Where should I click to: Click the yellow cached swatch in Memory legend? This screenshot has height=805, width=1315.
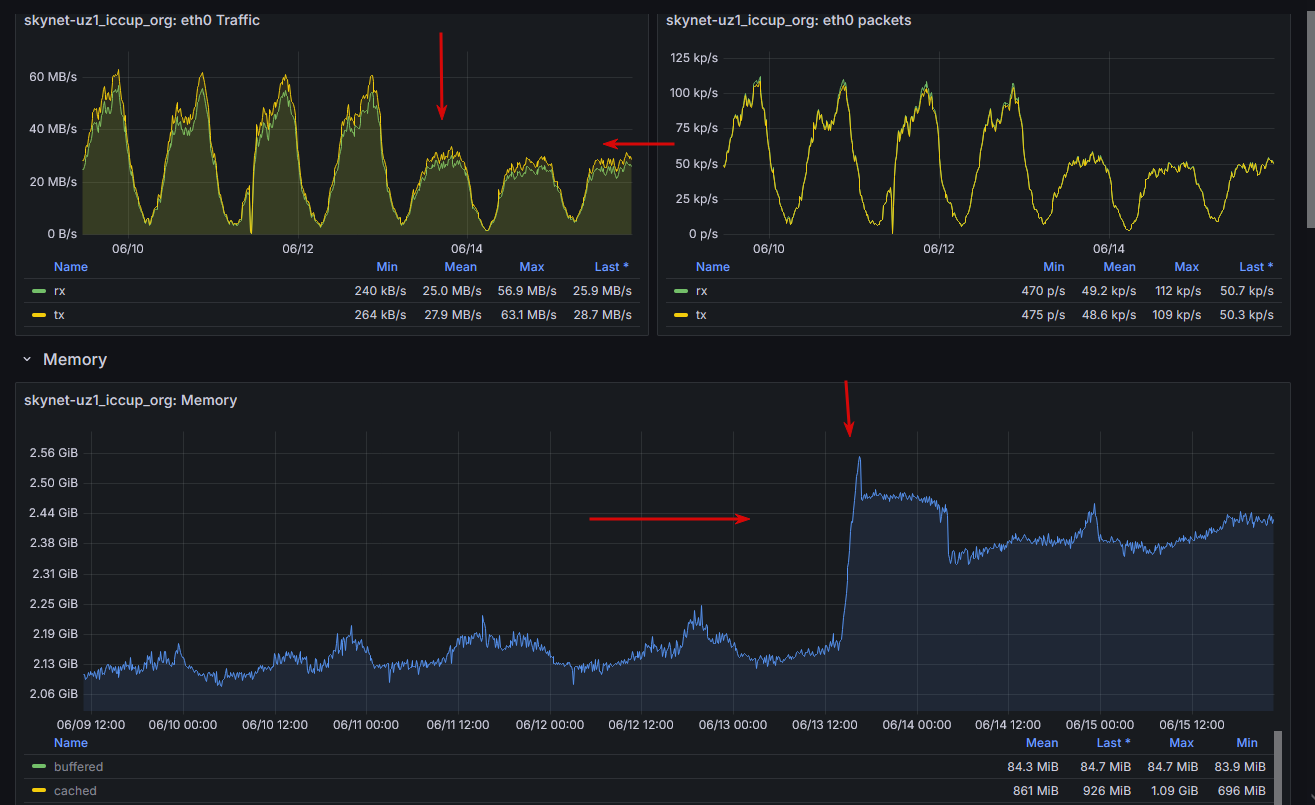pos(39,791)
